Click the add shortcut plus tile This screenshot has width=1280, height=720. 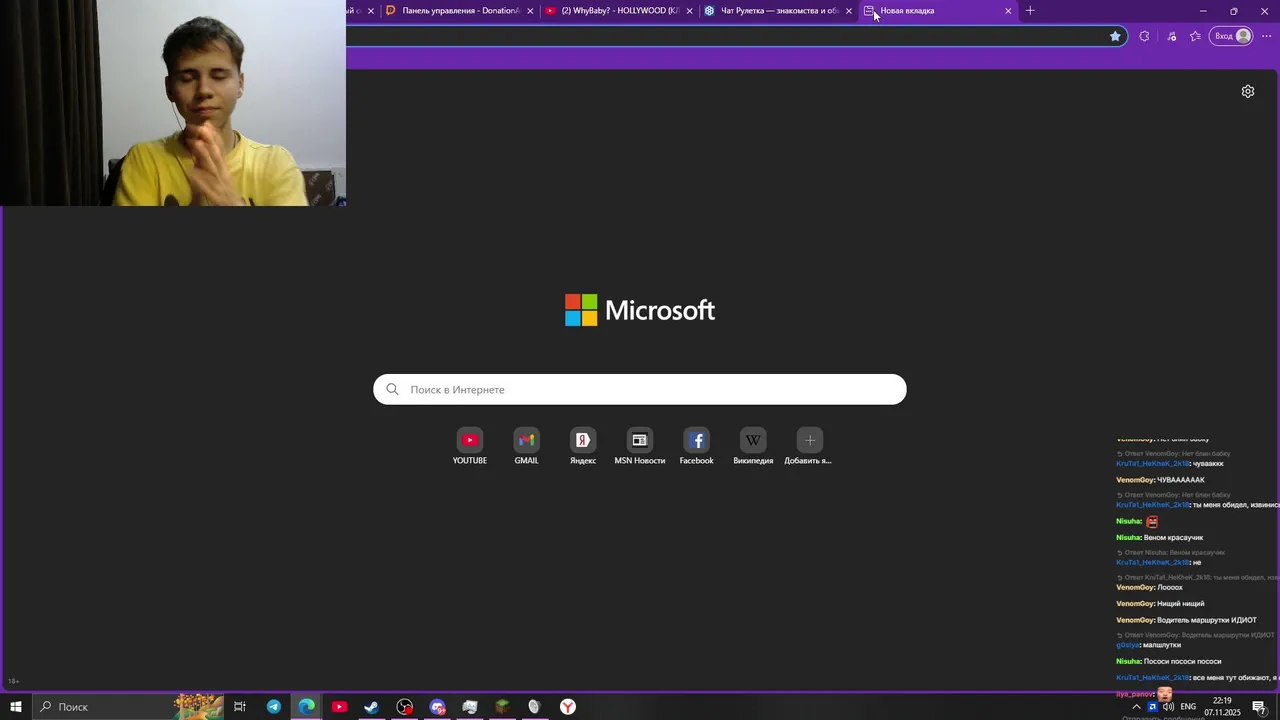809,447
